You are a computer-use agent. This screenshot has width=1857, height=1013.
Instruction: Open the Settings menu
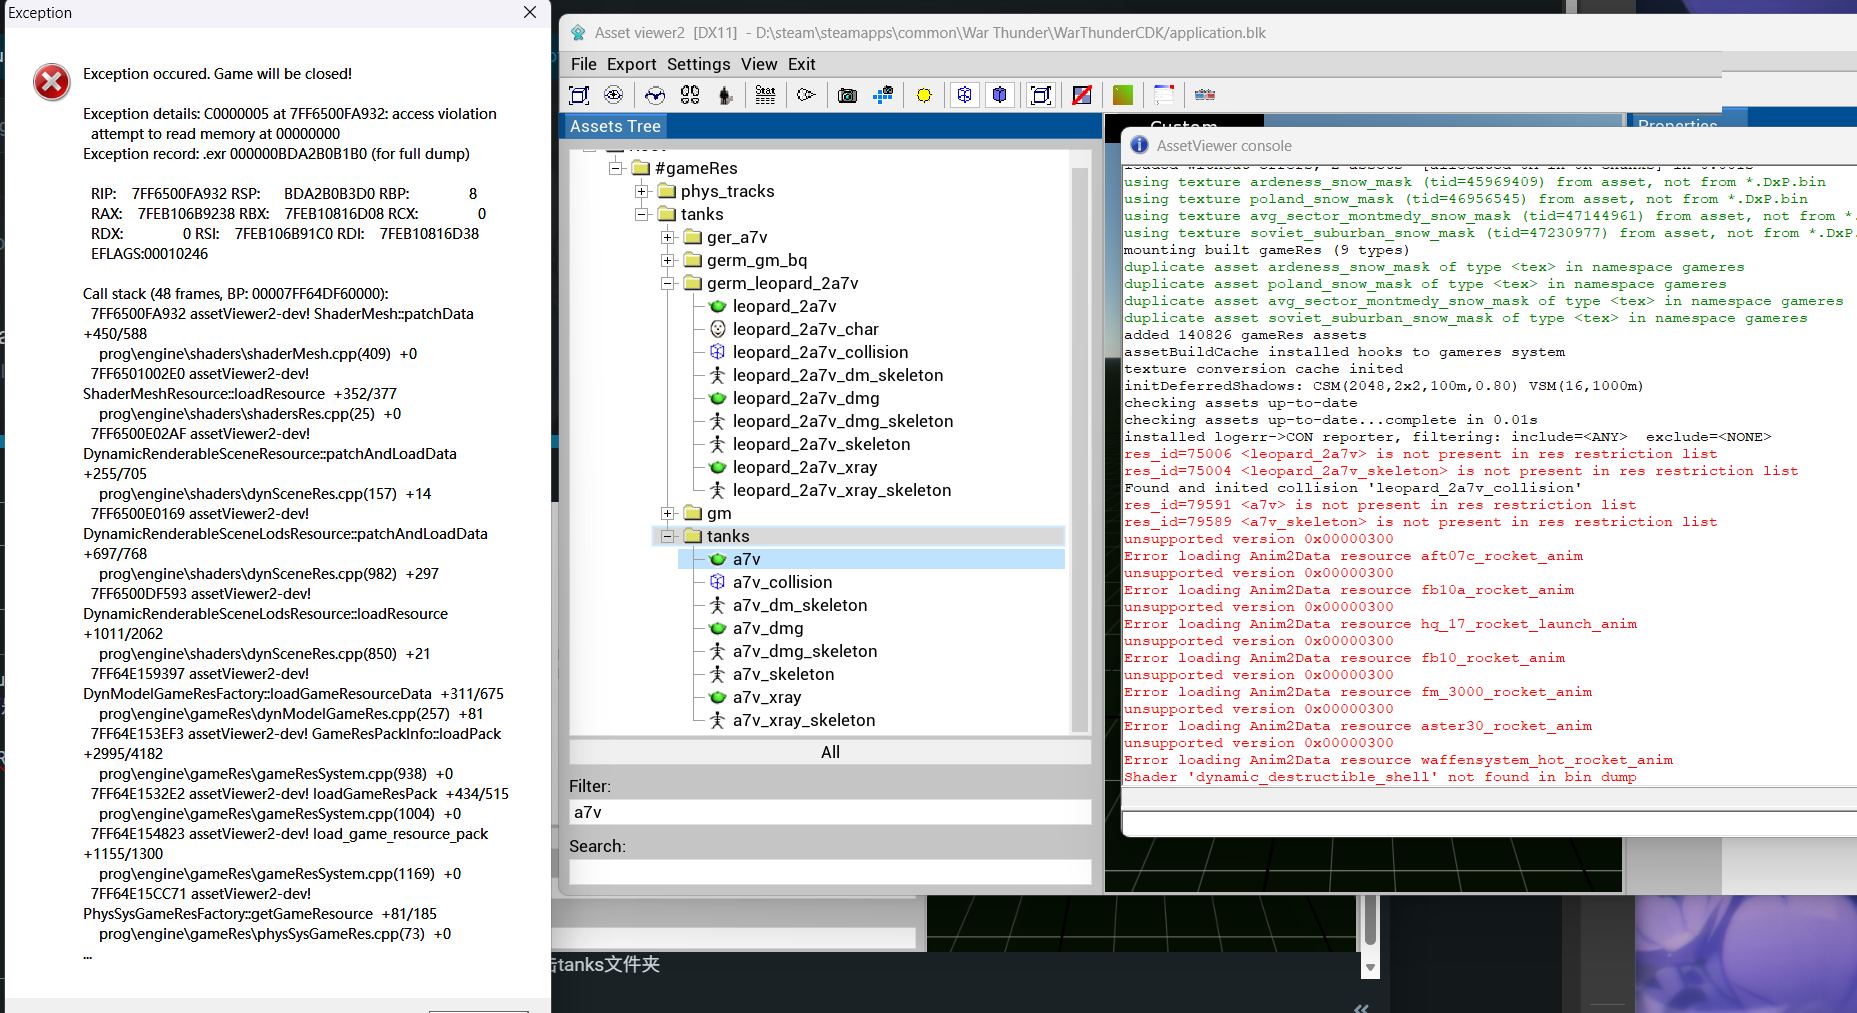click(698, 64)
